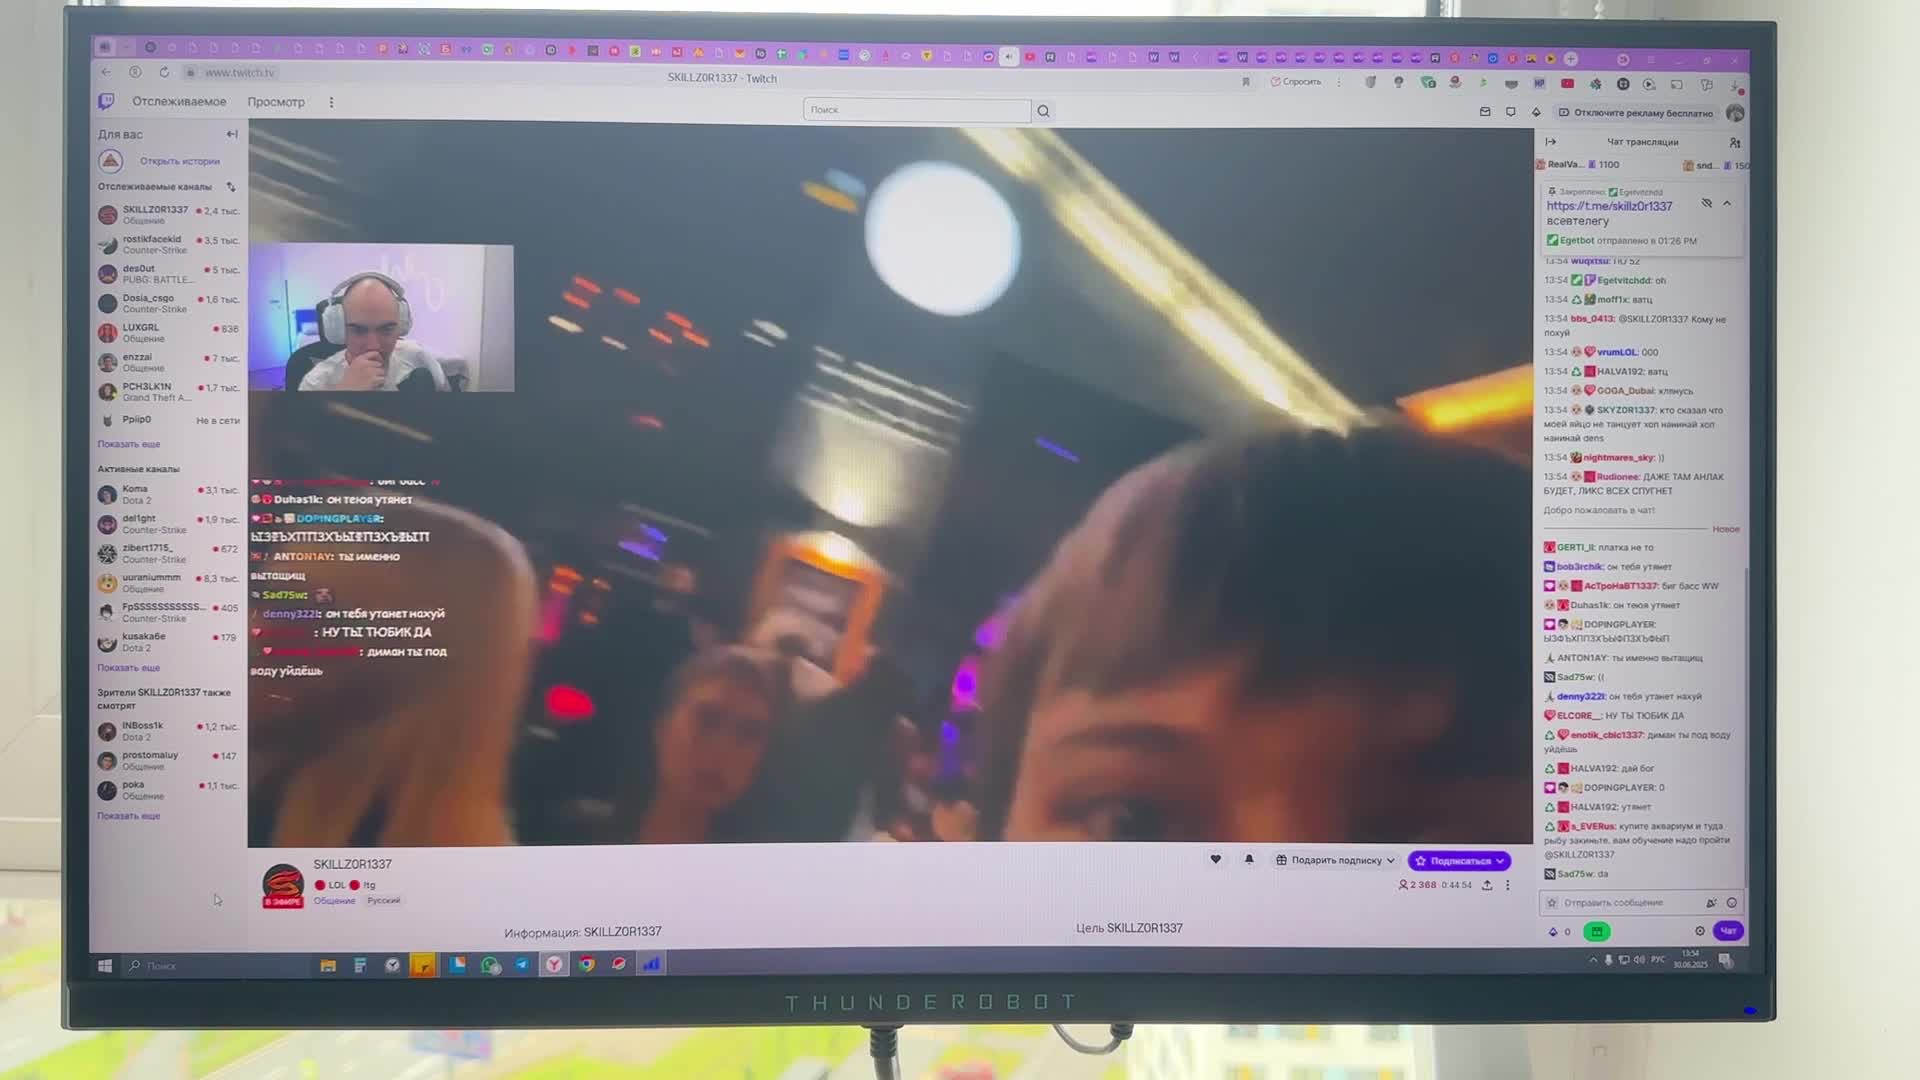Open the Отслеживаемое tab
This screenshot has height=1080, width=1920.
pyautogui.click(x=179, y=102)
